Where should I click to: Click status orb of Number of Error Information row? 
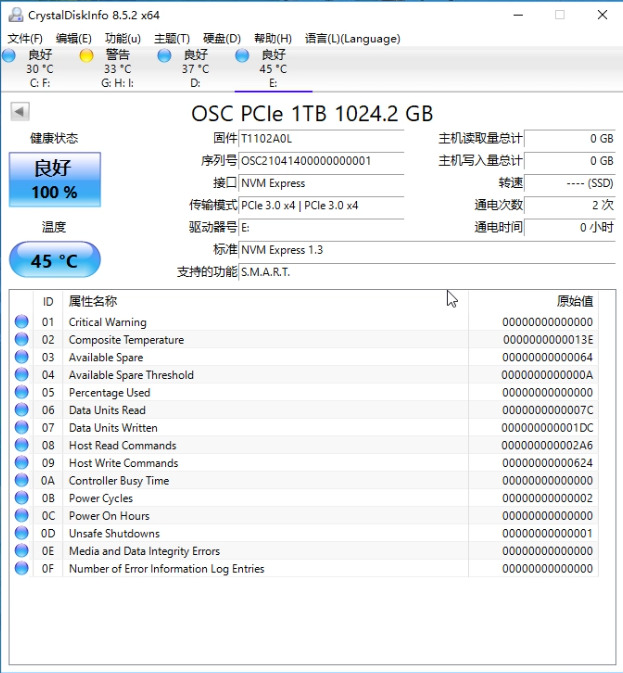pos(21,568)
